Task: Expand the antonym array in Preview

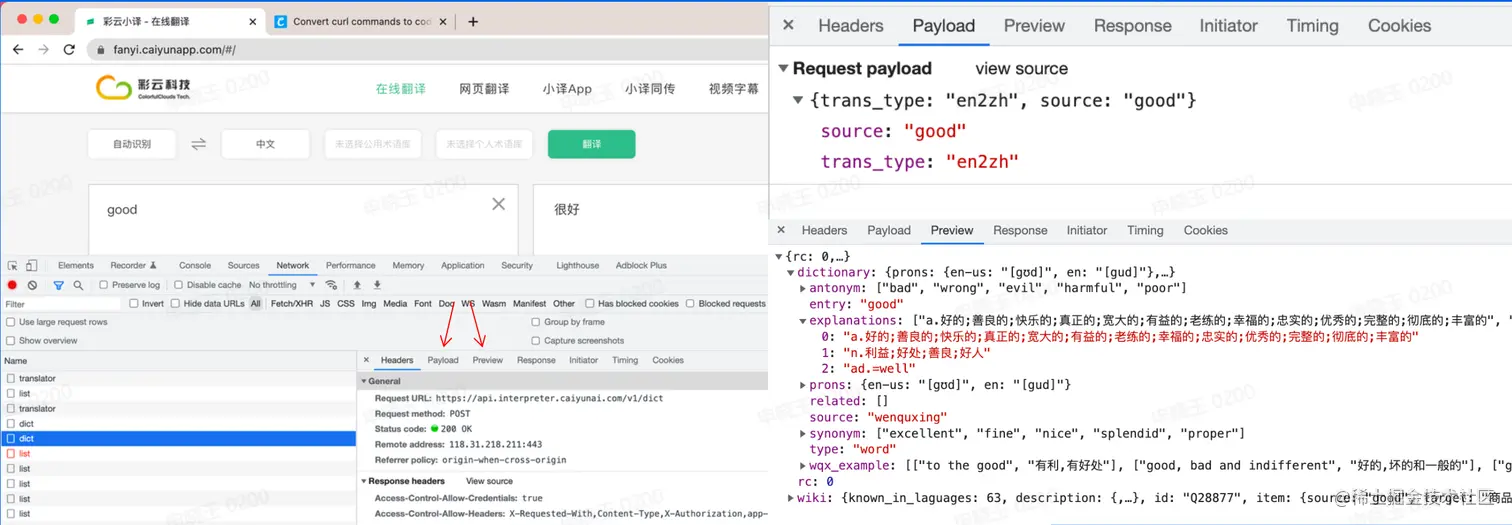Action: pyautogui.click(x=803, y=288)
